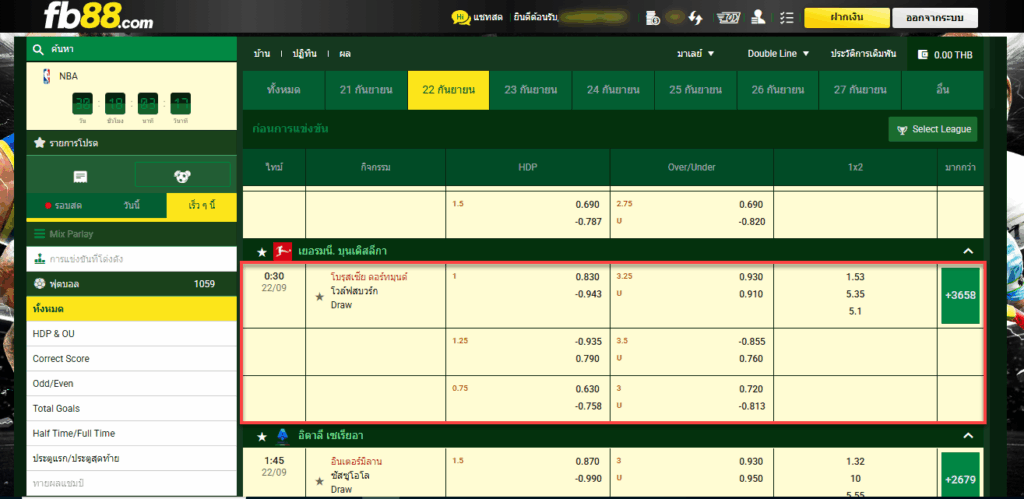The width and height of the screenshot is (1024, 499).
Task: Click the Bundesliga league logo
Action: (x=282, y=251)
